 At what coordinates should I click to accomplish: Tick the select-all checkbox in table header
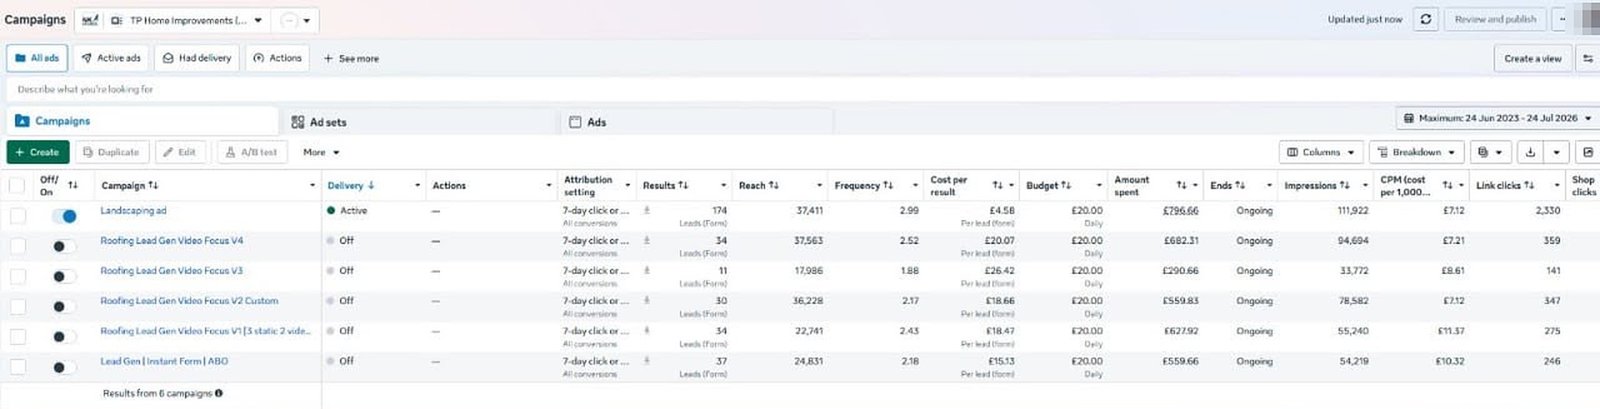(x=17, y=185)
